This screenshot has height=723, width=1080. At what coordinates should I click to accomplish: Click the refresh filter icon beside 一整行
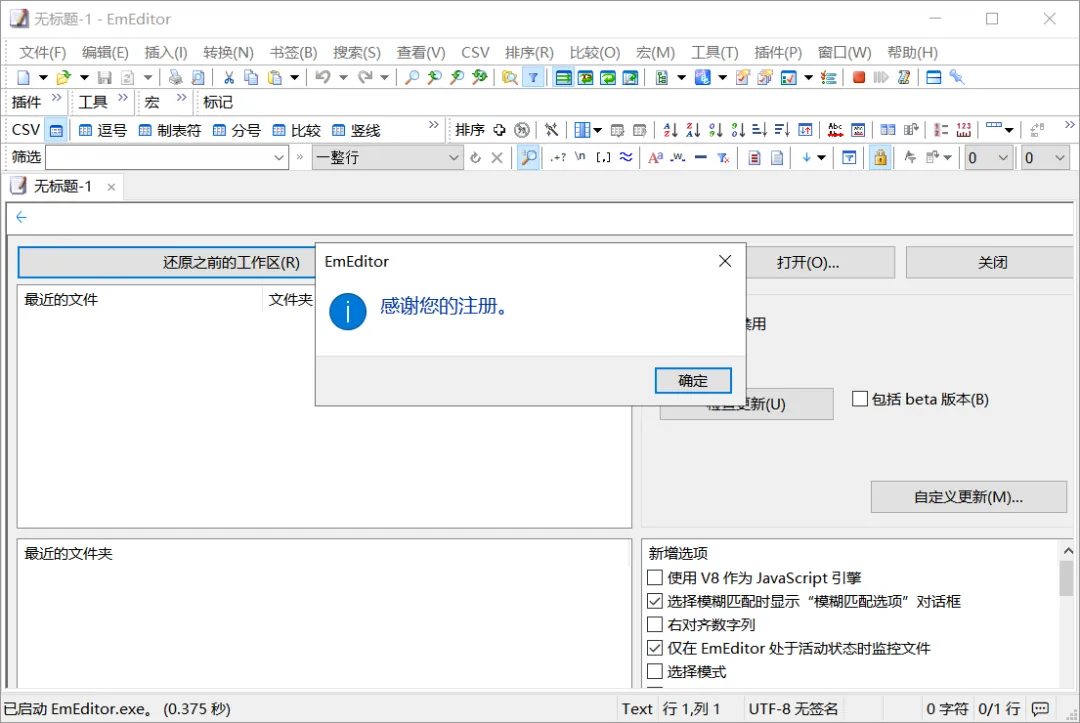tap(475, 158)
